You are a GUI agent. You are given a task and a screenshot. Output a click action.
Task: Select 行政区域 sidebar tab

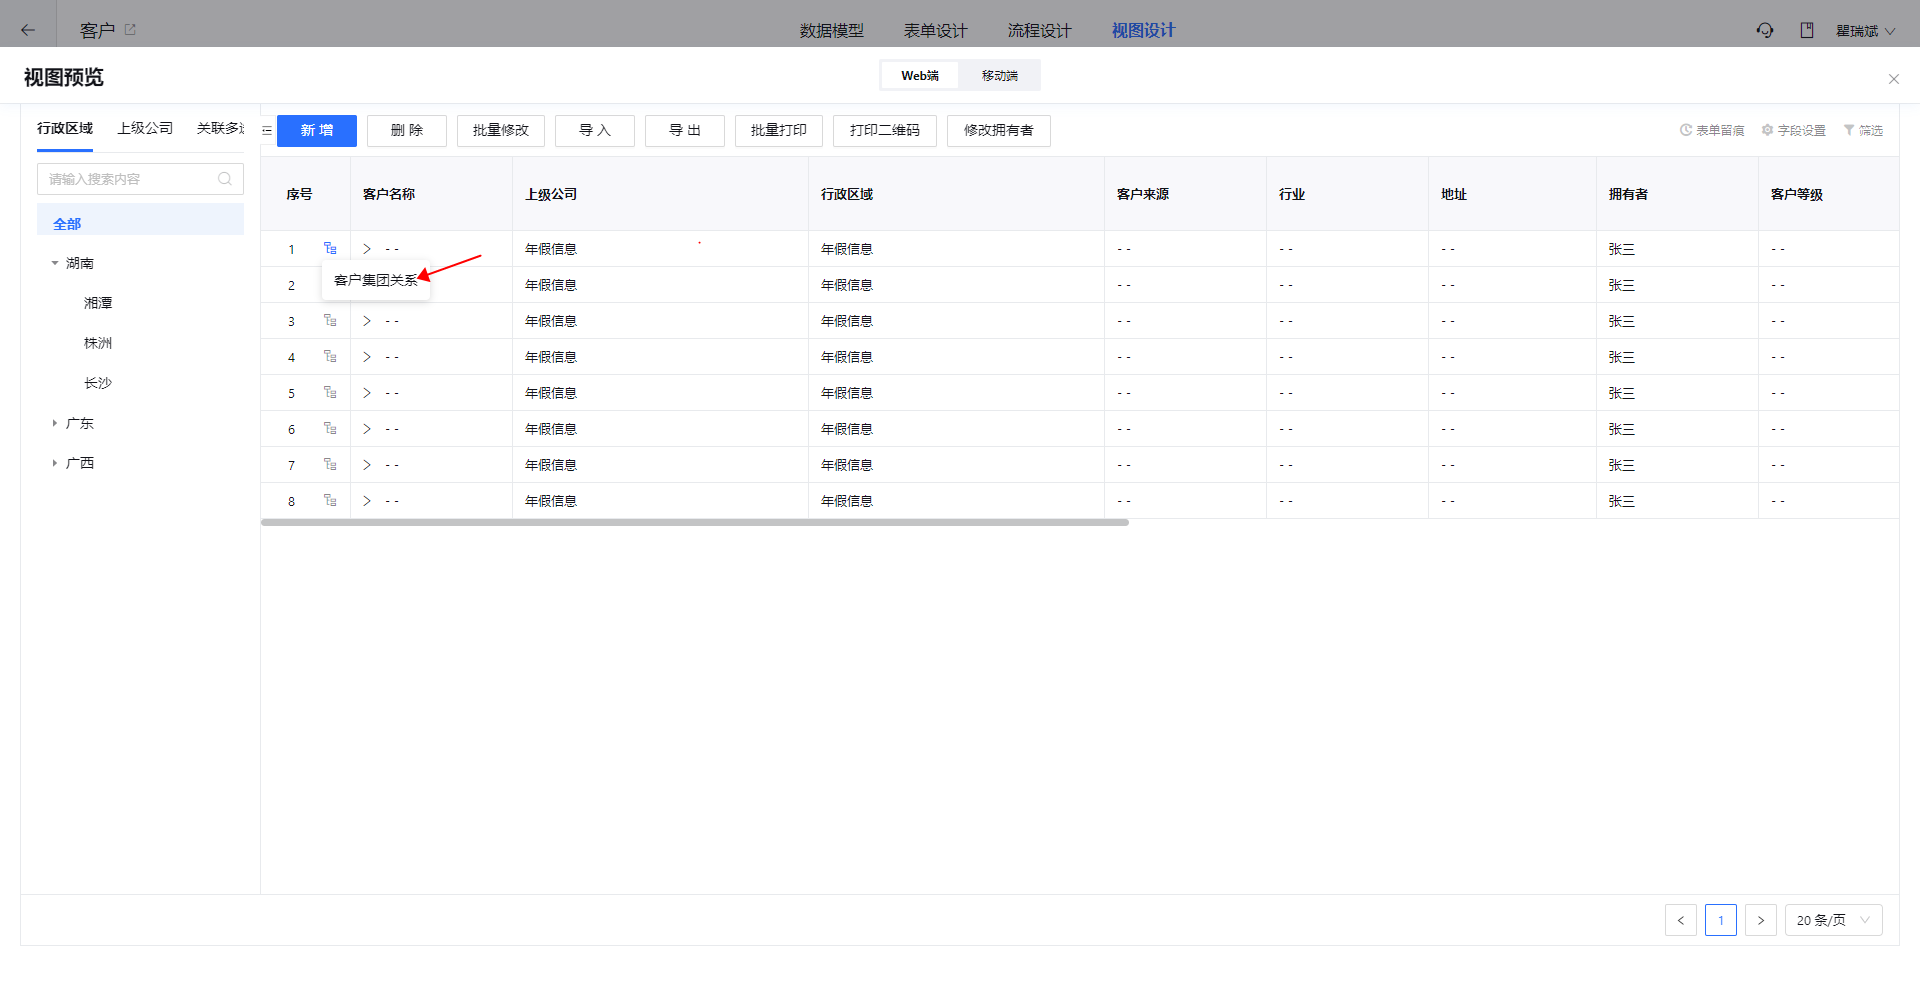[65, 128]
